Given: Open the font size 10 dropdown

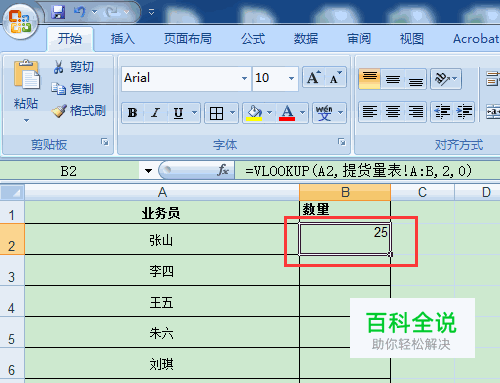Looking at the screenshot, I should pos(291,78).
